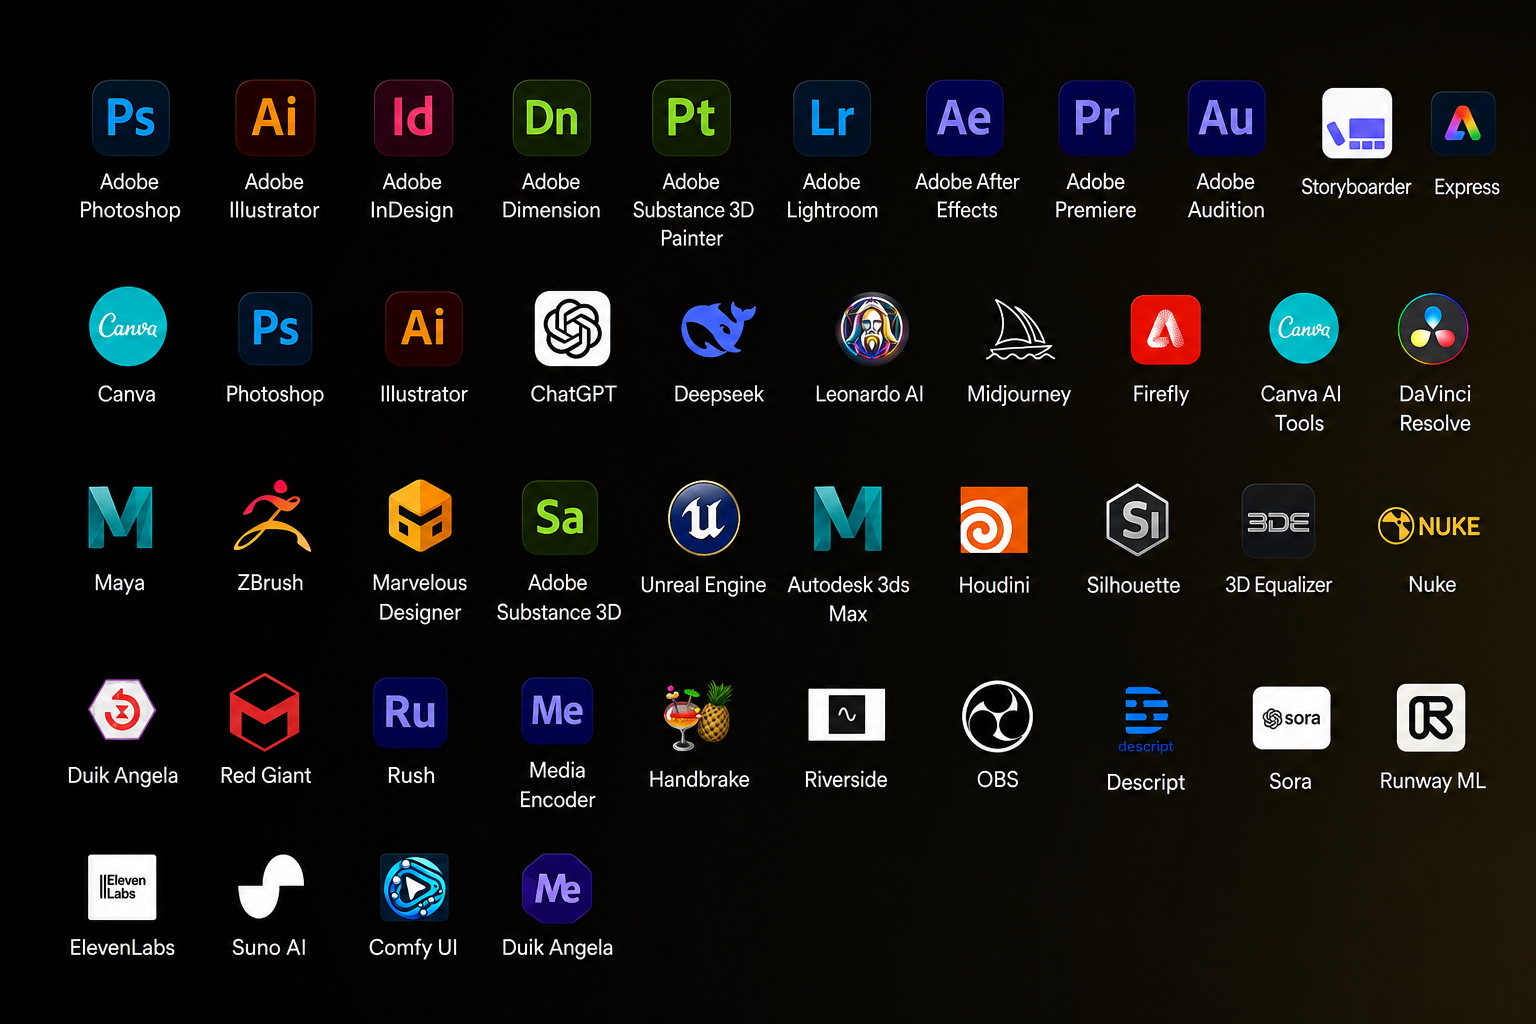Screen dimensions: 1536x1024
Task: Select the Silhouette Si hexagon icon
Action: (x=1138, y=520)
